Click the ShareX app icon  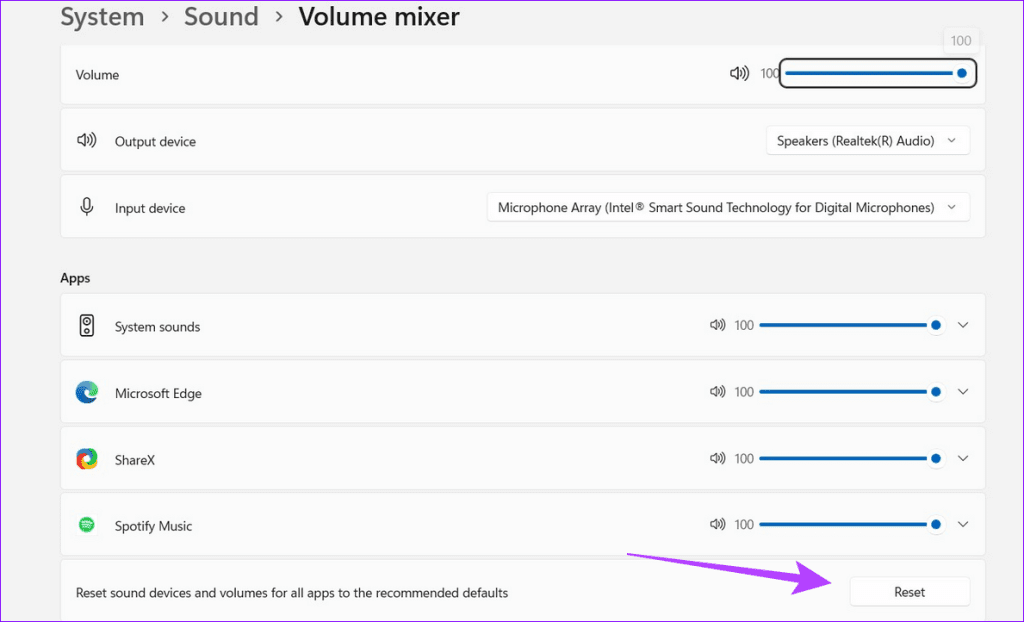pos(87,459)
